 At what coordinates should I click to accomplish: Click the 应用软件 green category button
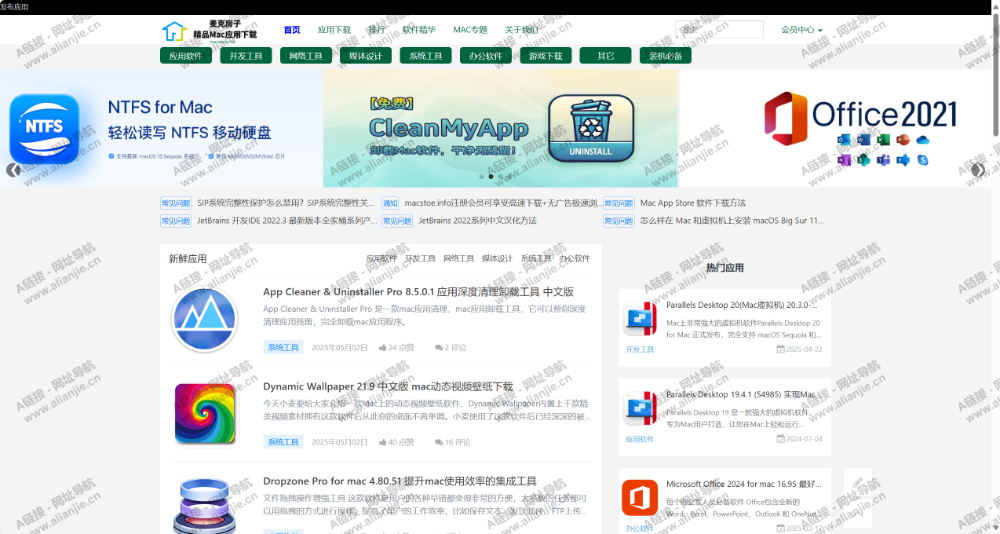click(x=186, y=56)
